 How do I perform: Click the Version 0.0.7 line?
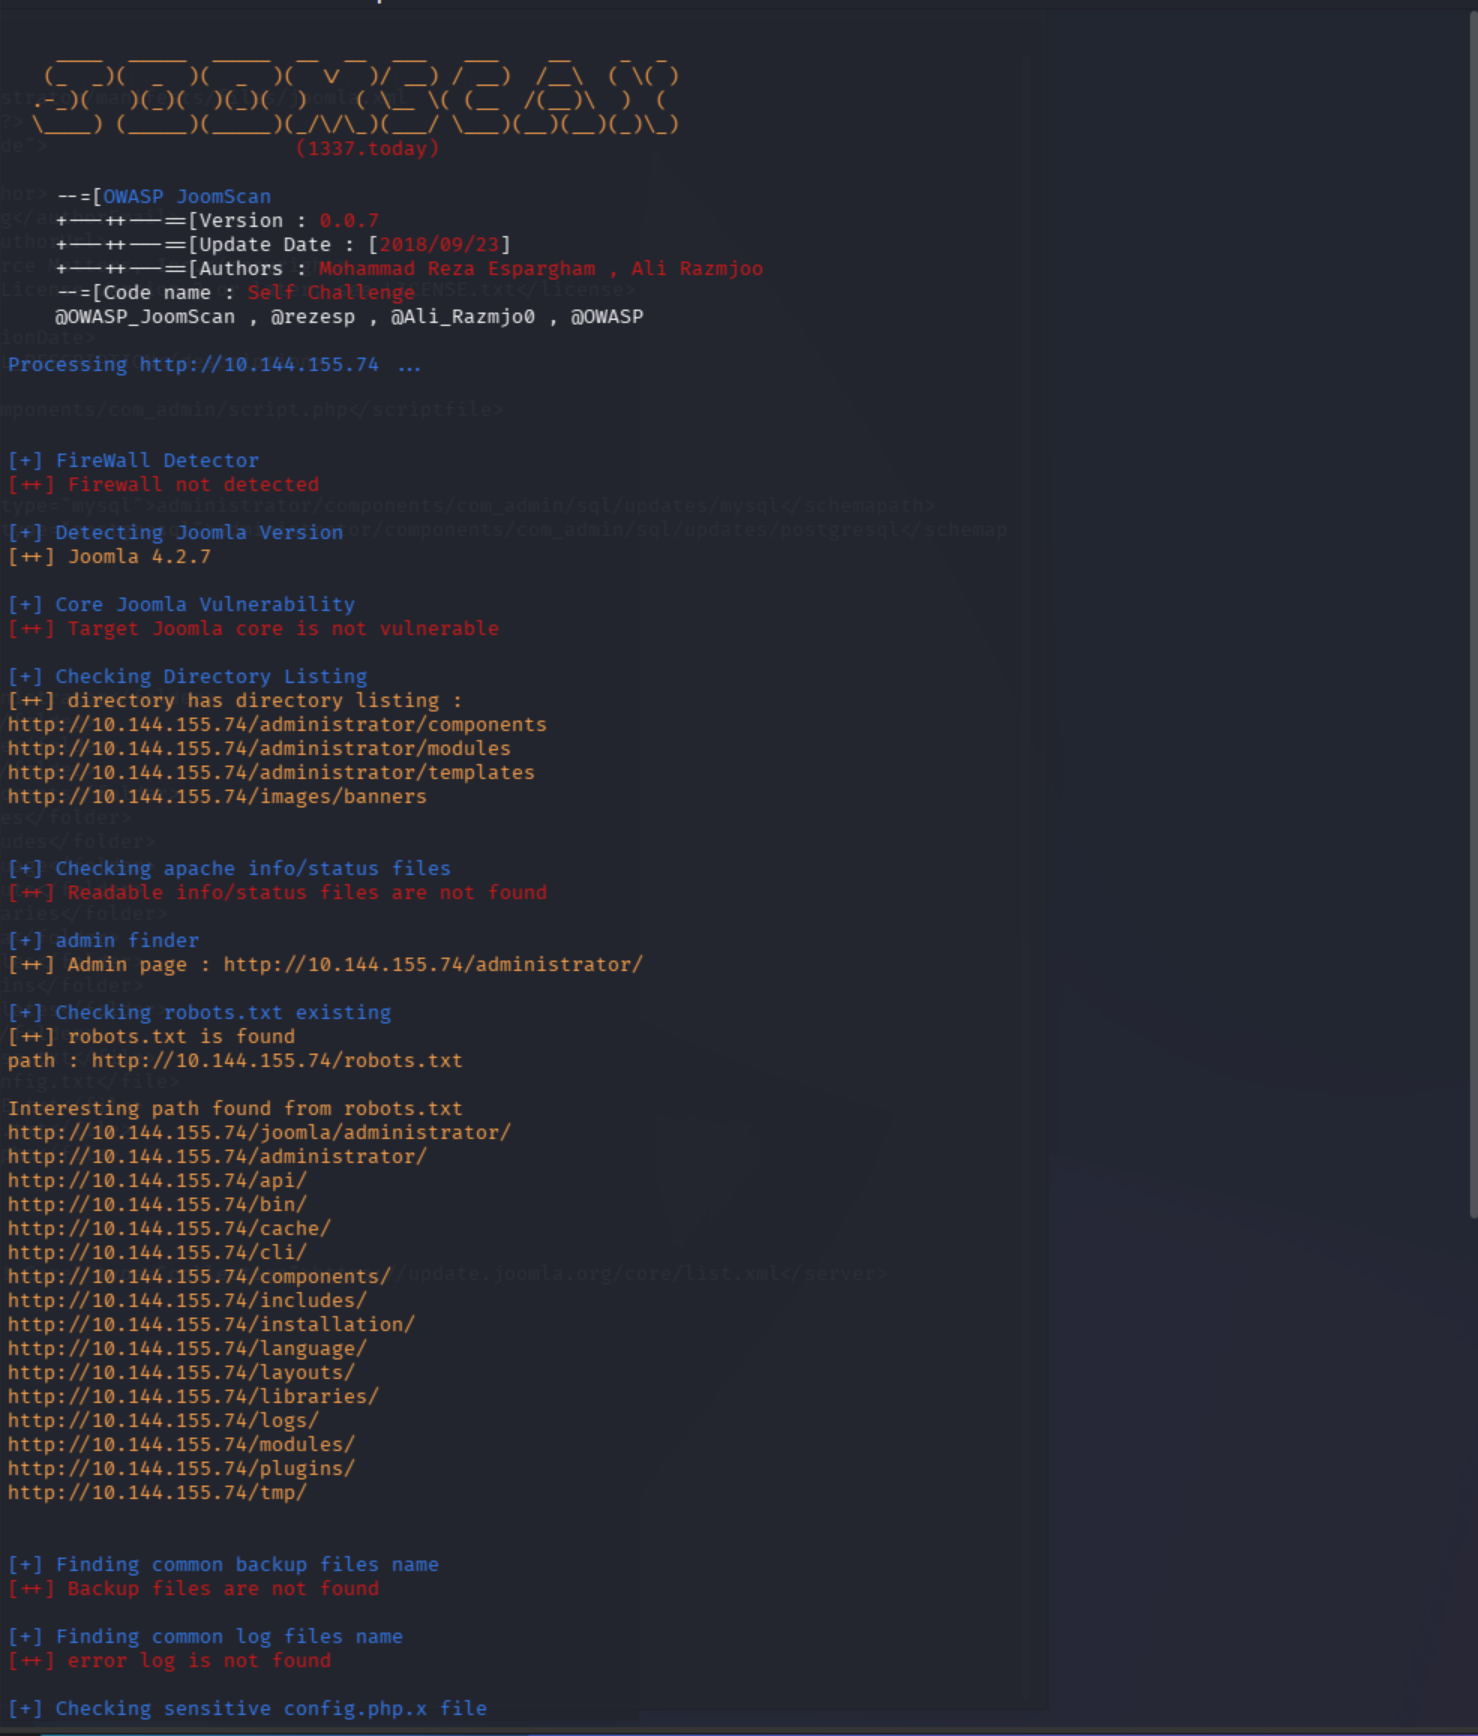[x=217, y=220]
